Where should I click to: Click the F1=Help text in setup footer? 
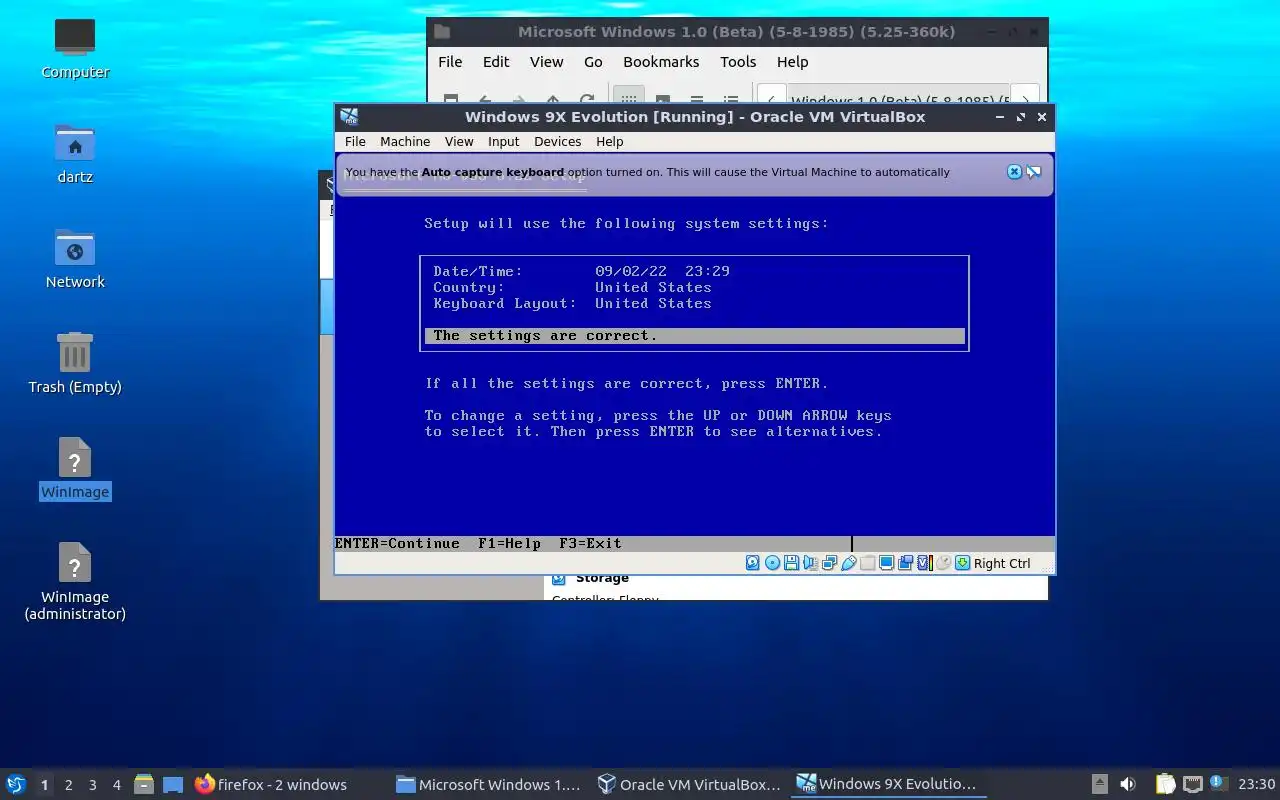point(509,544)
